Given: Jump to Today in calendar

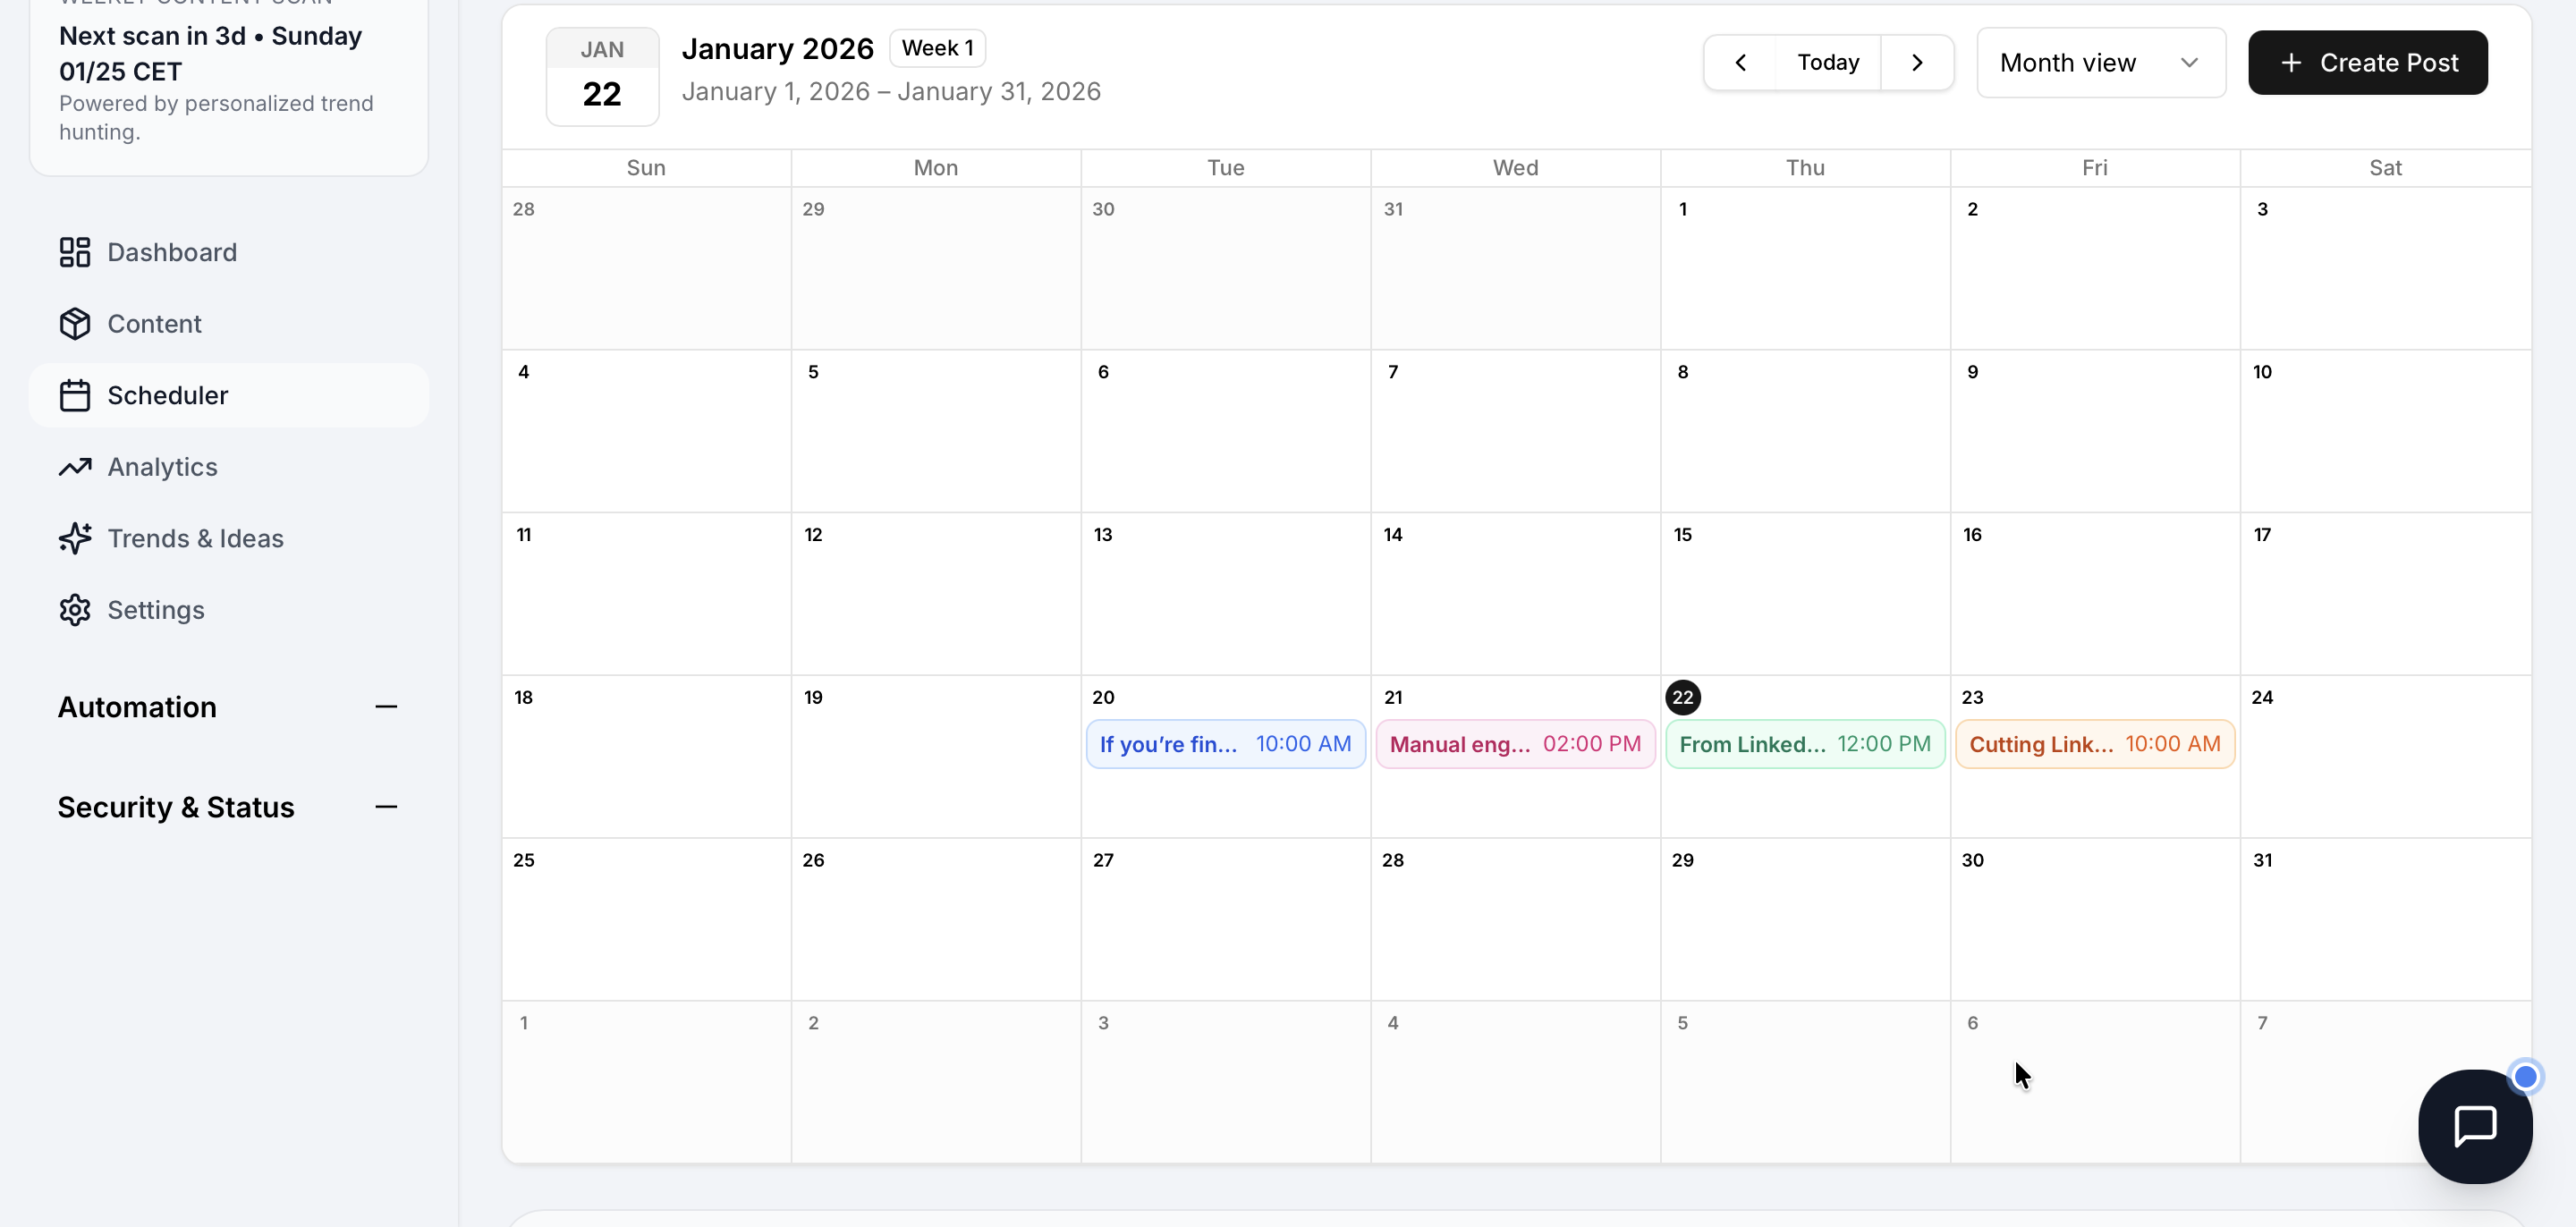Looking at the screenshot, I should (1827, 63).
